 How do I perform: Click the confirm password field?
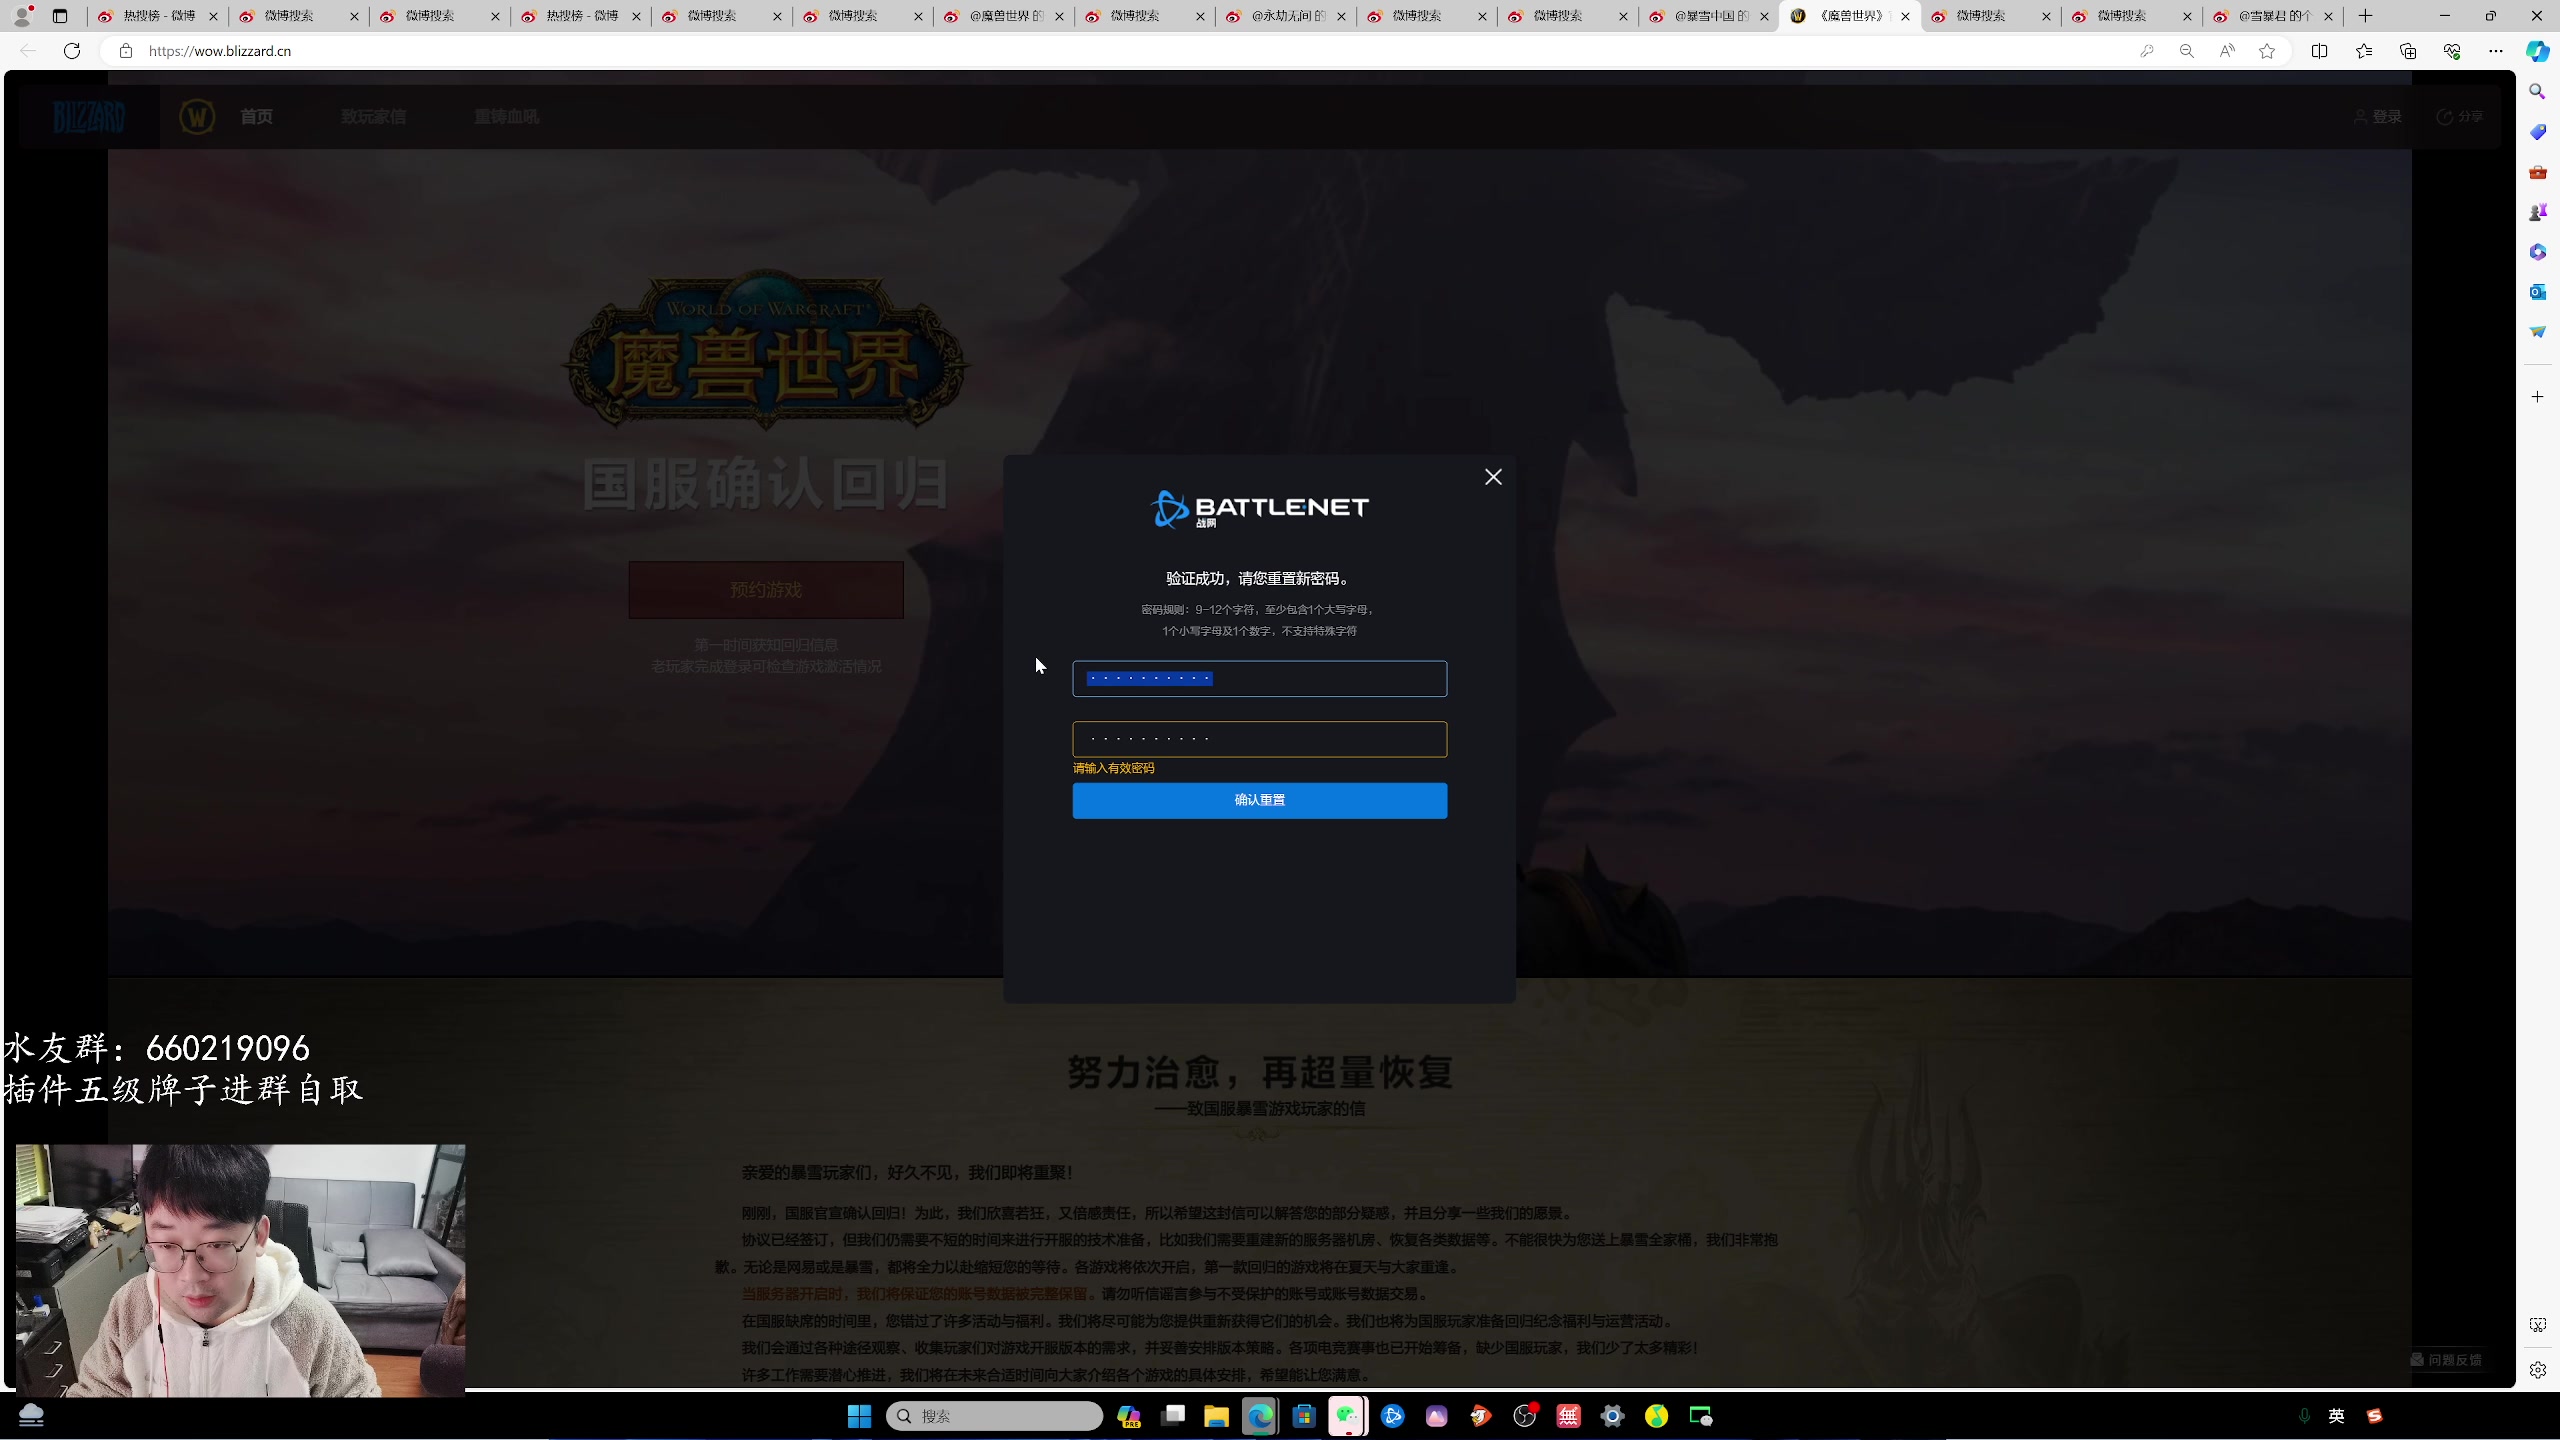[1259, 739]
